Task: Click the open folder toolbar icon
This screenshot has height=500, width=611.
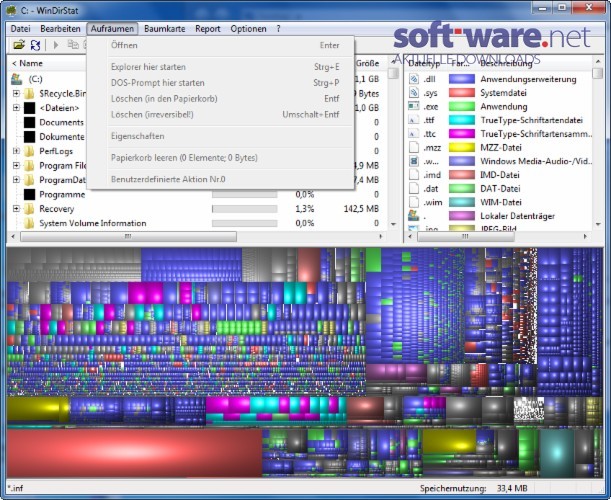Action: pos(19,45)
